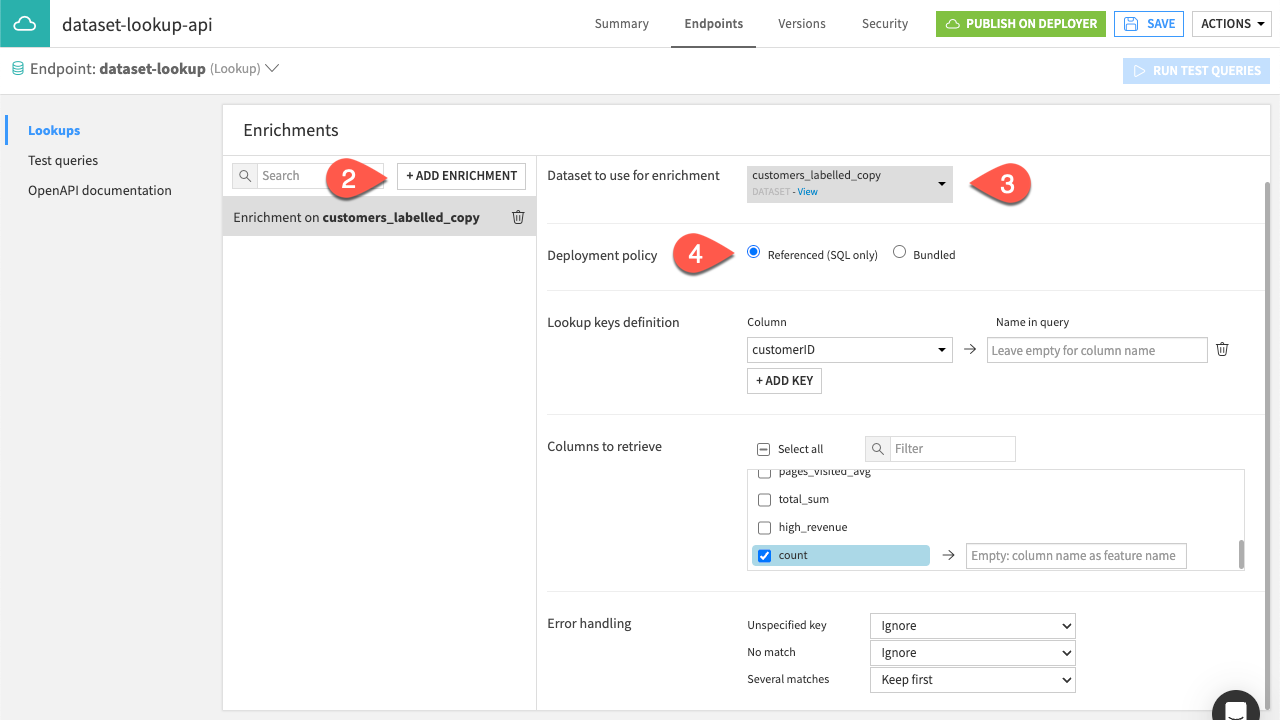Click the View link under the dataset dropdown
Image resolution: width=1280 pixels, height=720 pixels.
(807, 191)
